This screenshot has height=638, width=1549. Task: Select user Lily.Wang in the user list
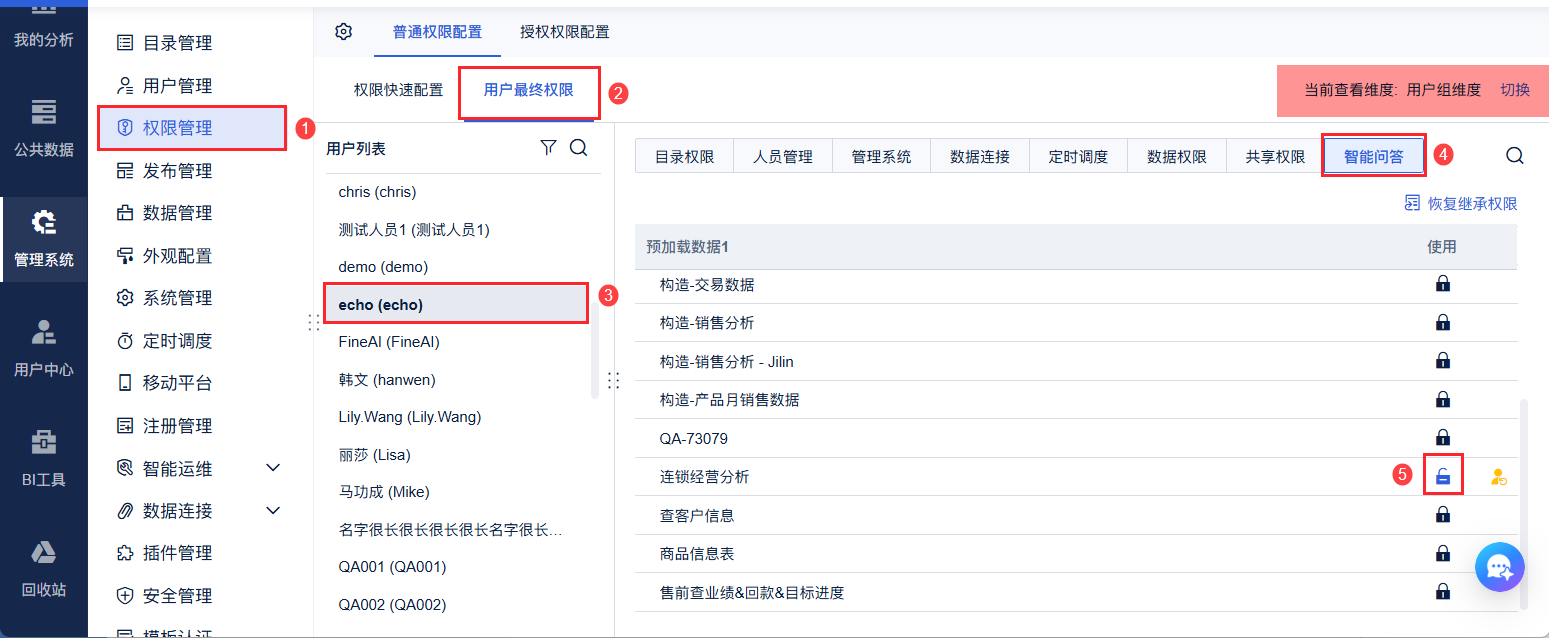pyautogui.click(x=410, y=416)
